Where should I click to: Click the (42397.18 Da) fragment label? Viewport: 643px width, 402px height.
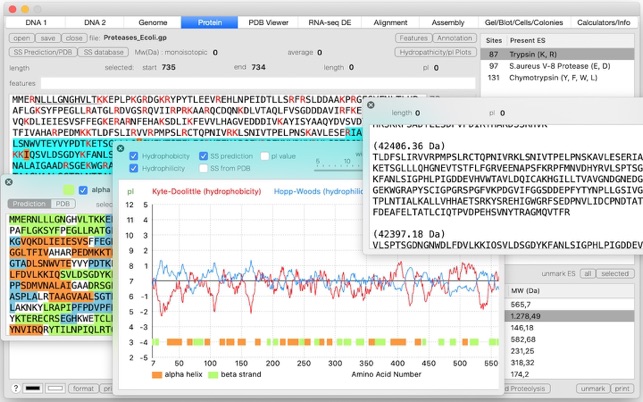tap(409, 234)
